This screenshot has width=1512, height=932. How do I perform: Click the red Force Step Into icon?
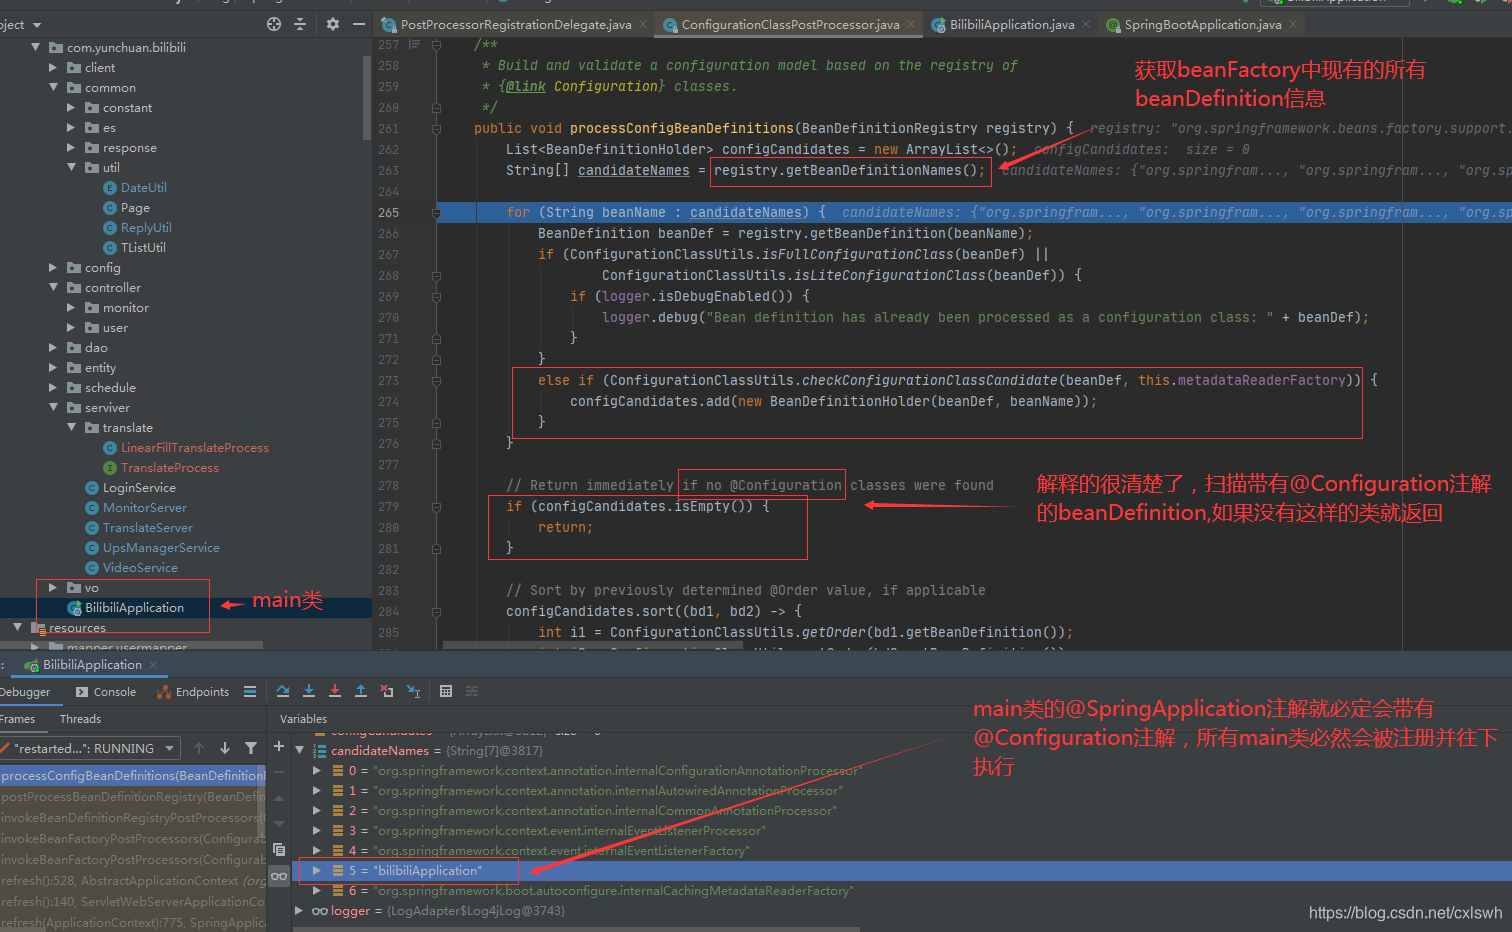pos(335,691)
